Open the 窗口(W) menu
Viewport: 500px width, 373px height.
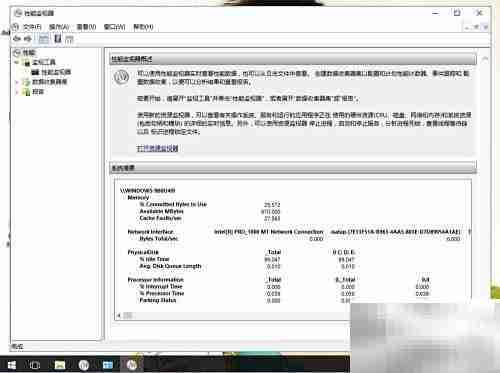pos(114,27)
